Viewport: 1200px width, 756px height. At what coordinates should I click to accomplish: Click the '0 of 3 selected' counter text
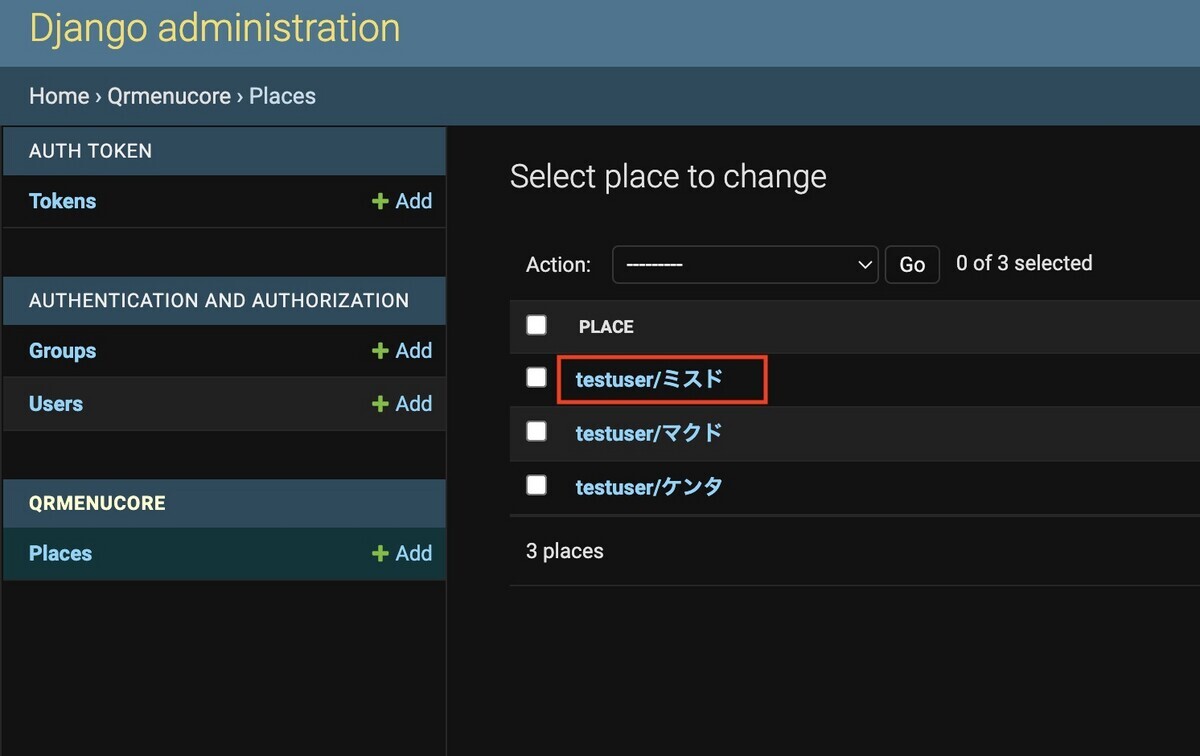1024,263
